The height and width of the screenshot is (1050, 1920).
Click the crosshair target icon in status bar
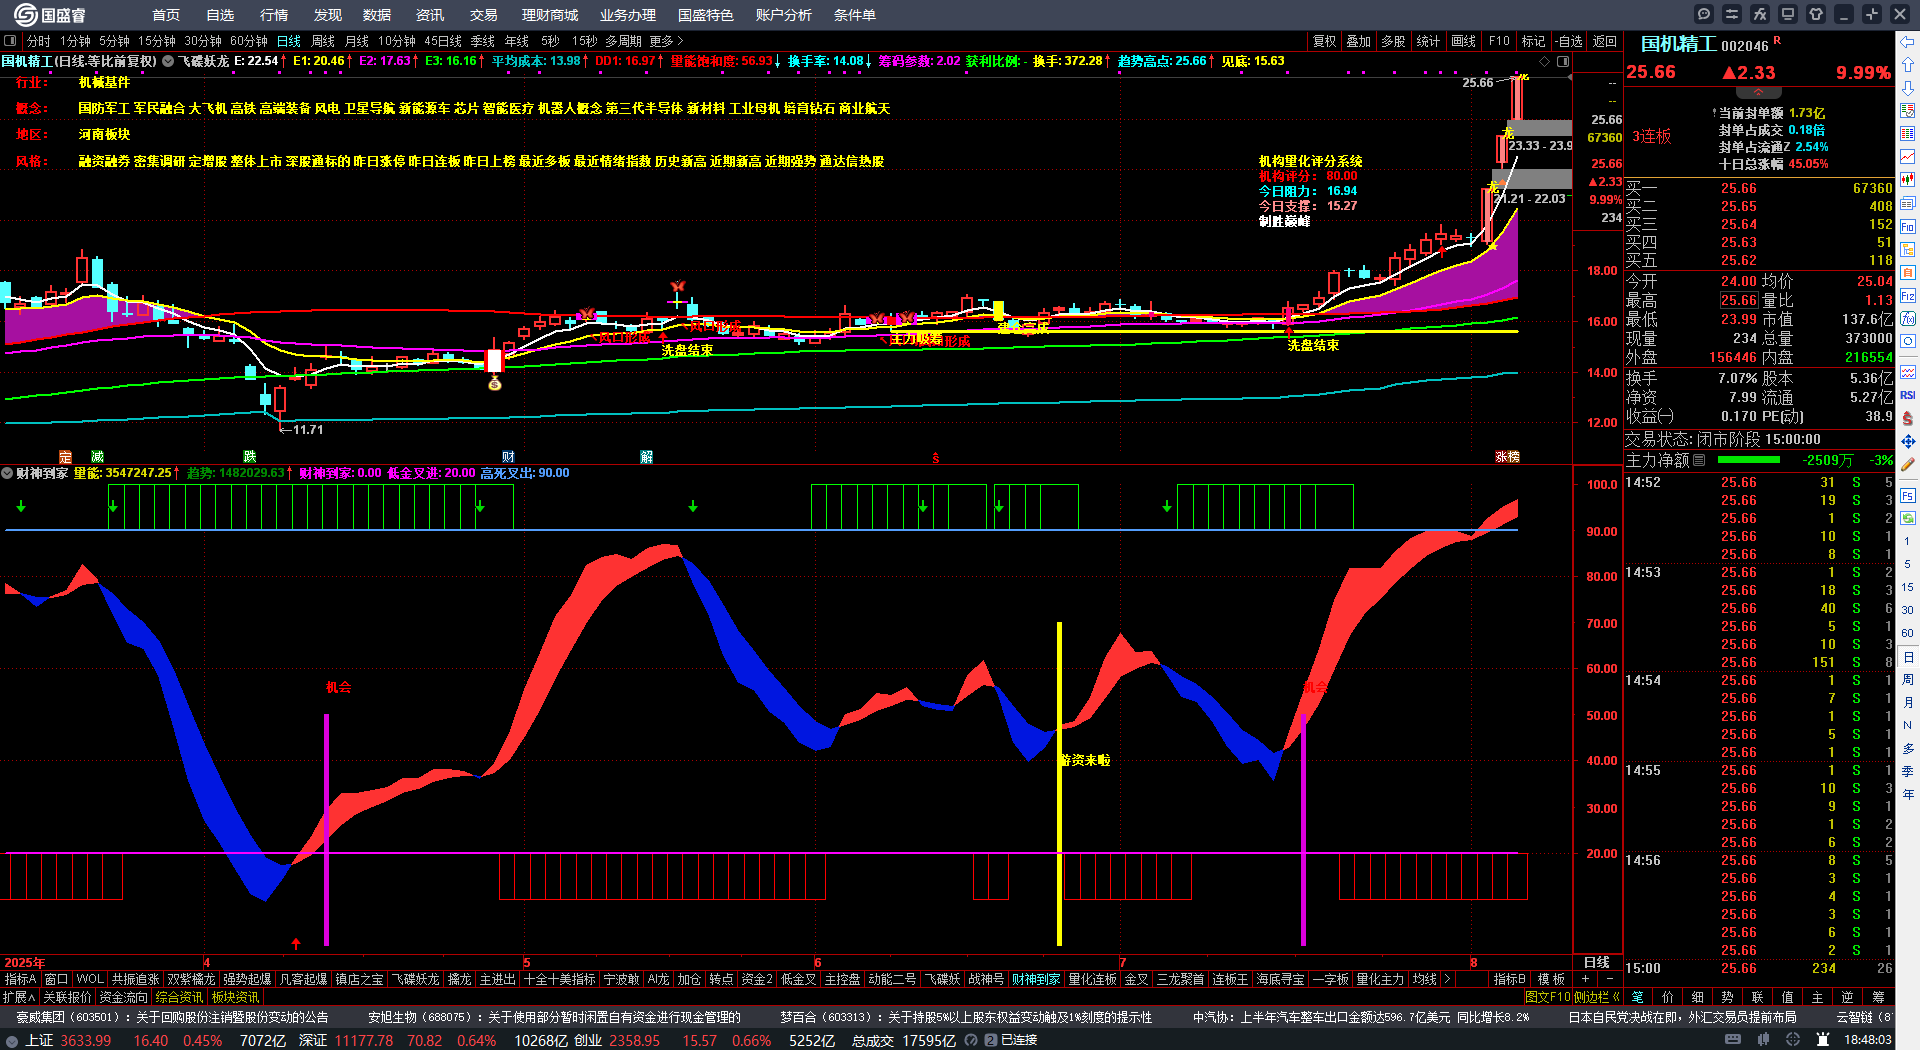pyautogui.click(x=1792, y=1040)
